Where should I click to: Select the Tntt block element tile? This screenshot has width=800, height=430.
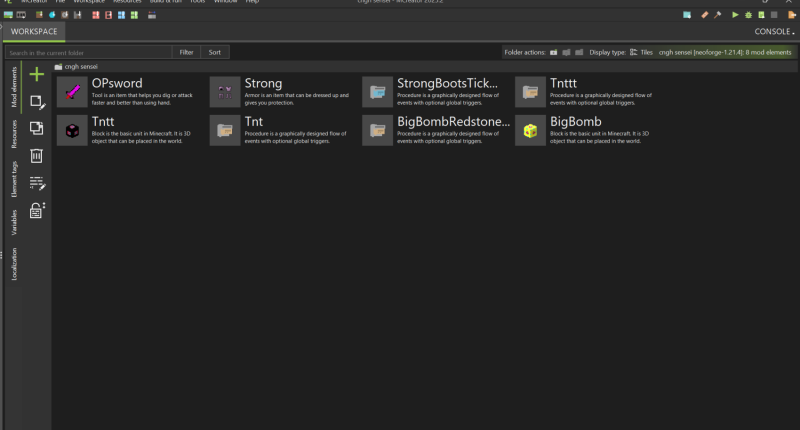point(130,130)
